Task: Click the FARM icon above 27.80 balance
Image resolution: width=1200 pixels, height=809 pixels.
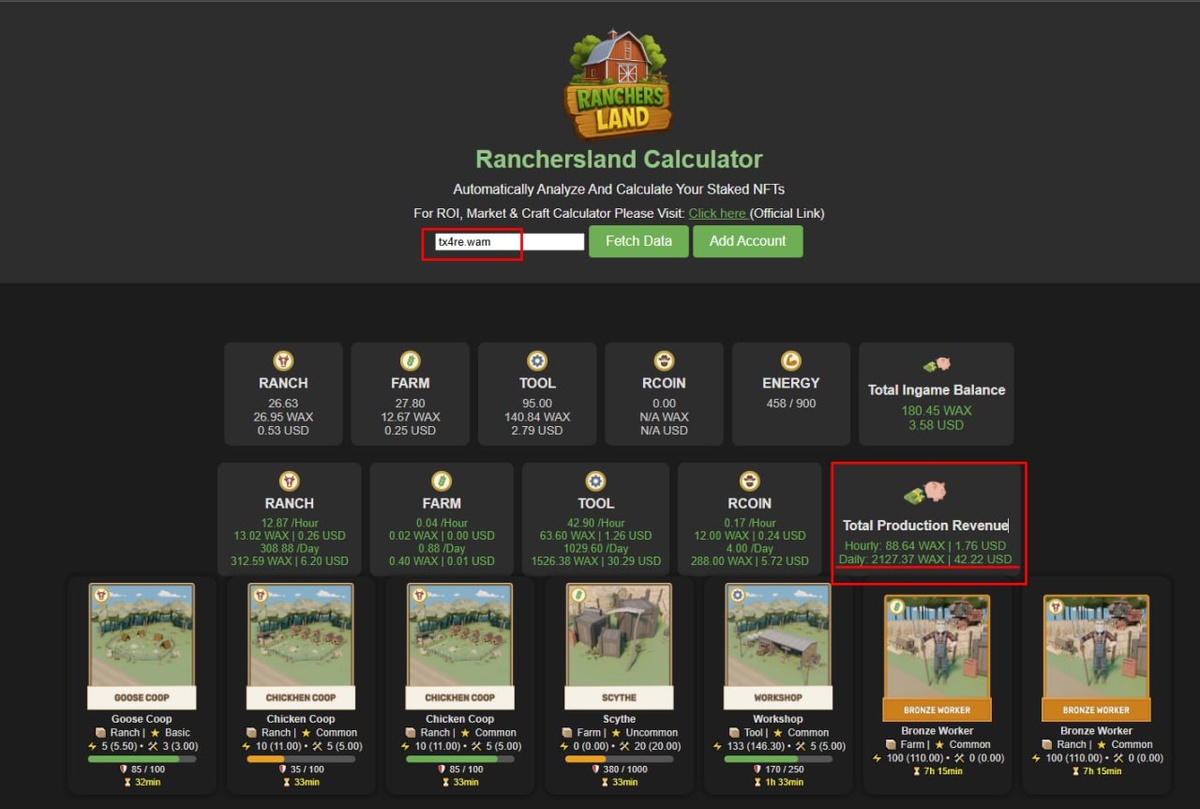Action: click(410, 361)
